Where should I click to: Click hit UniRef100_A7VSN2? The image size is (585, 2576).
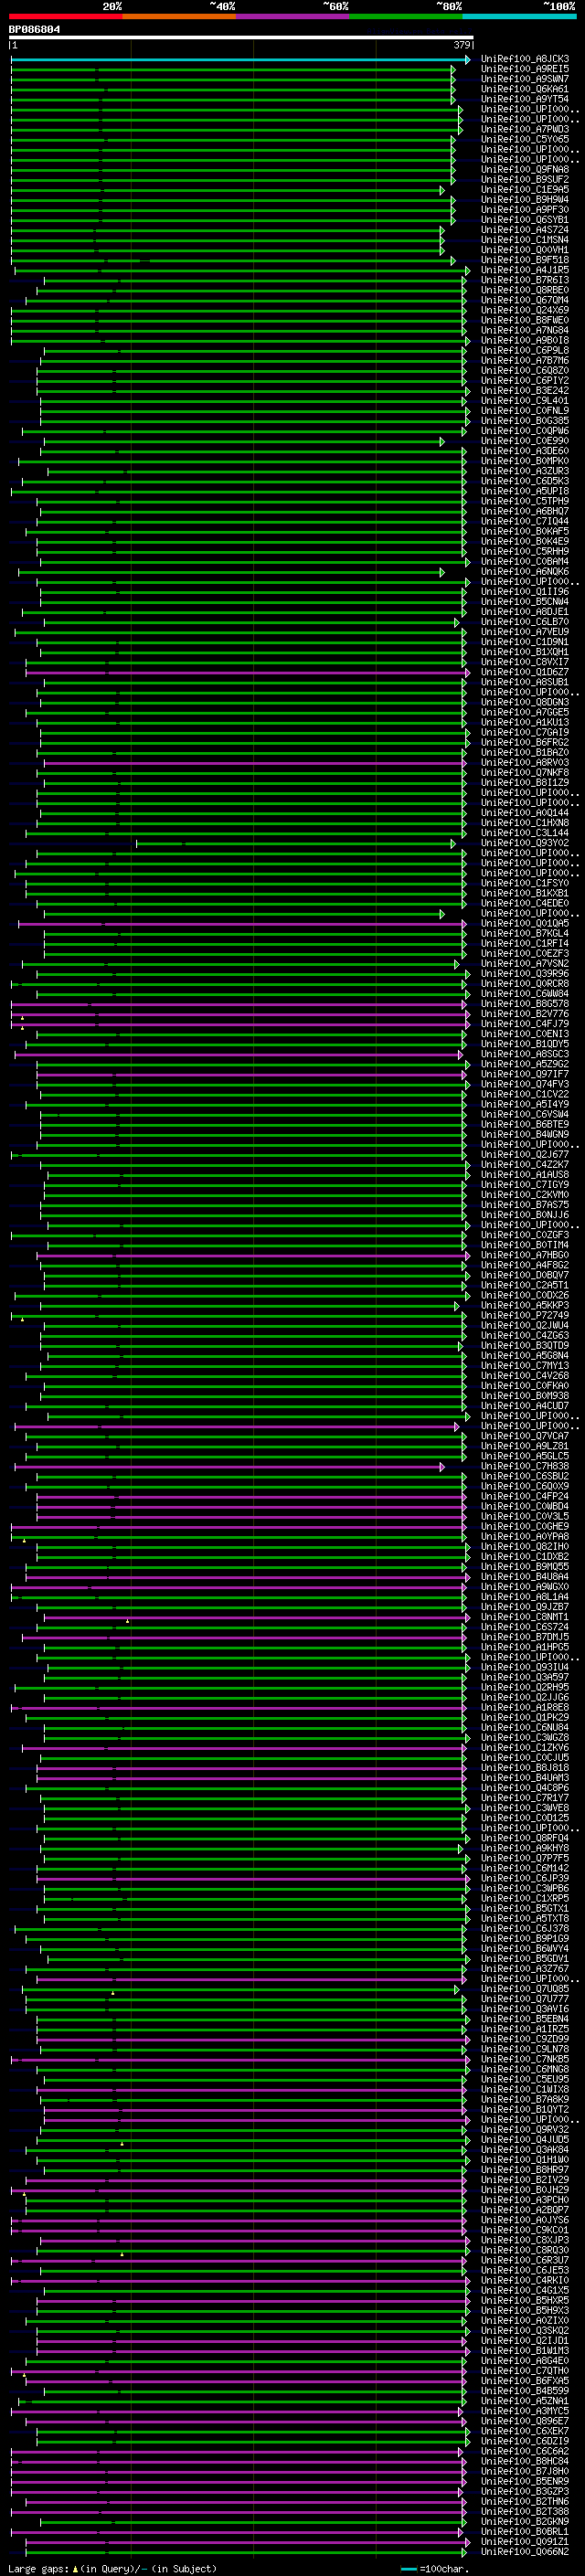[x=525, y=963]
